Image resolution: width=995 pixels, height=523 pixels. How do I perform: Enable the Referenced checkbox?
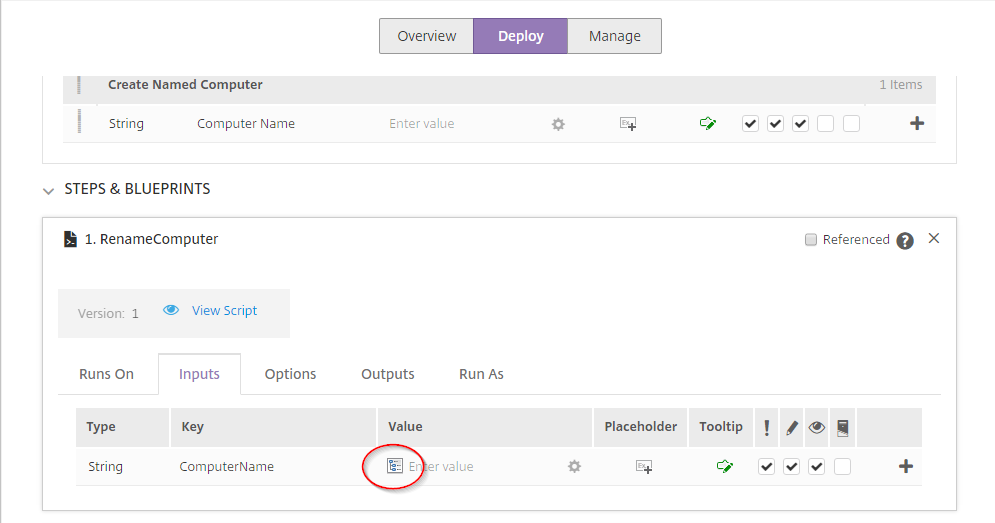point(811,240)
